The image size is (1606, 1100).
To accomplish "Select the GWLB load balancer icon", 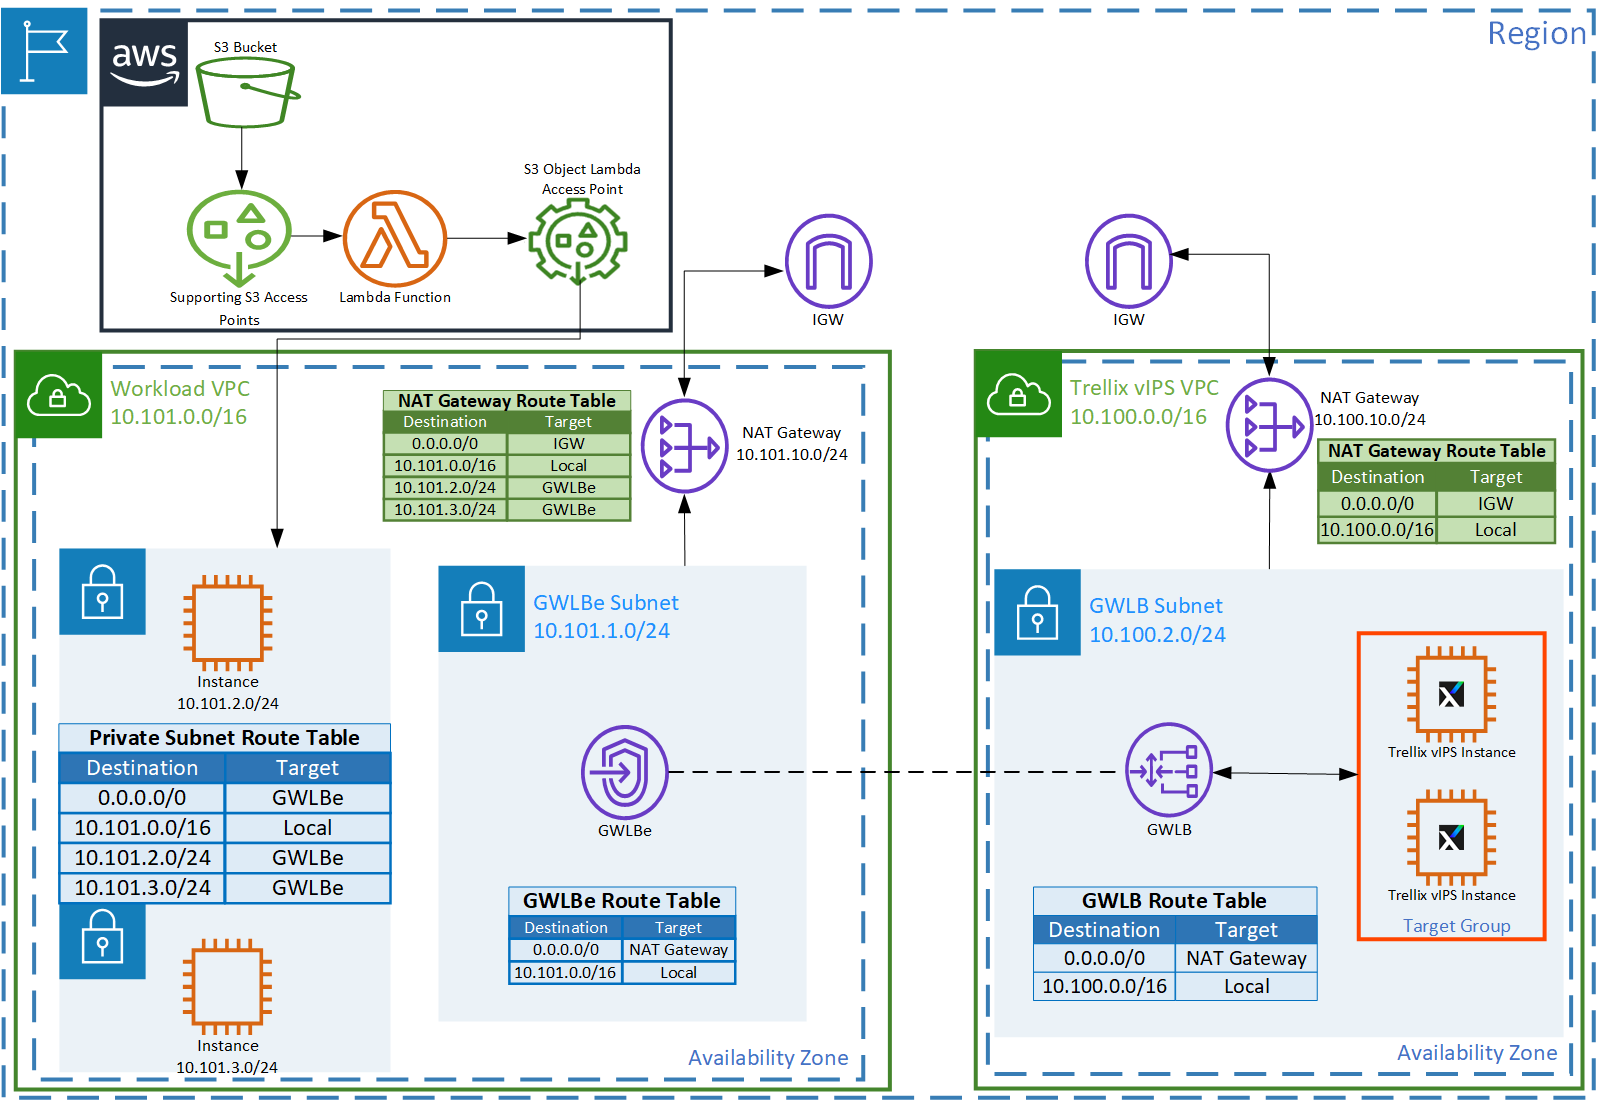I will coord(1169,770).
